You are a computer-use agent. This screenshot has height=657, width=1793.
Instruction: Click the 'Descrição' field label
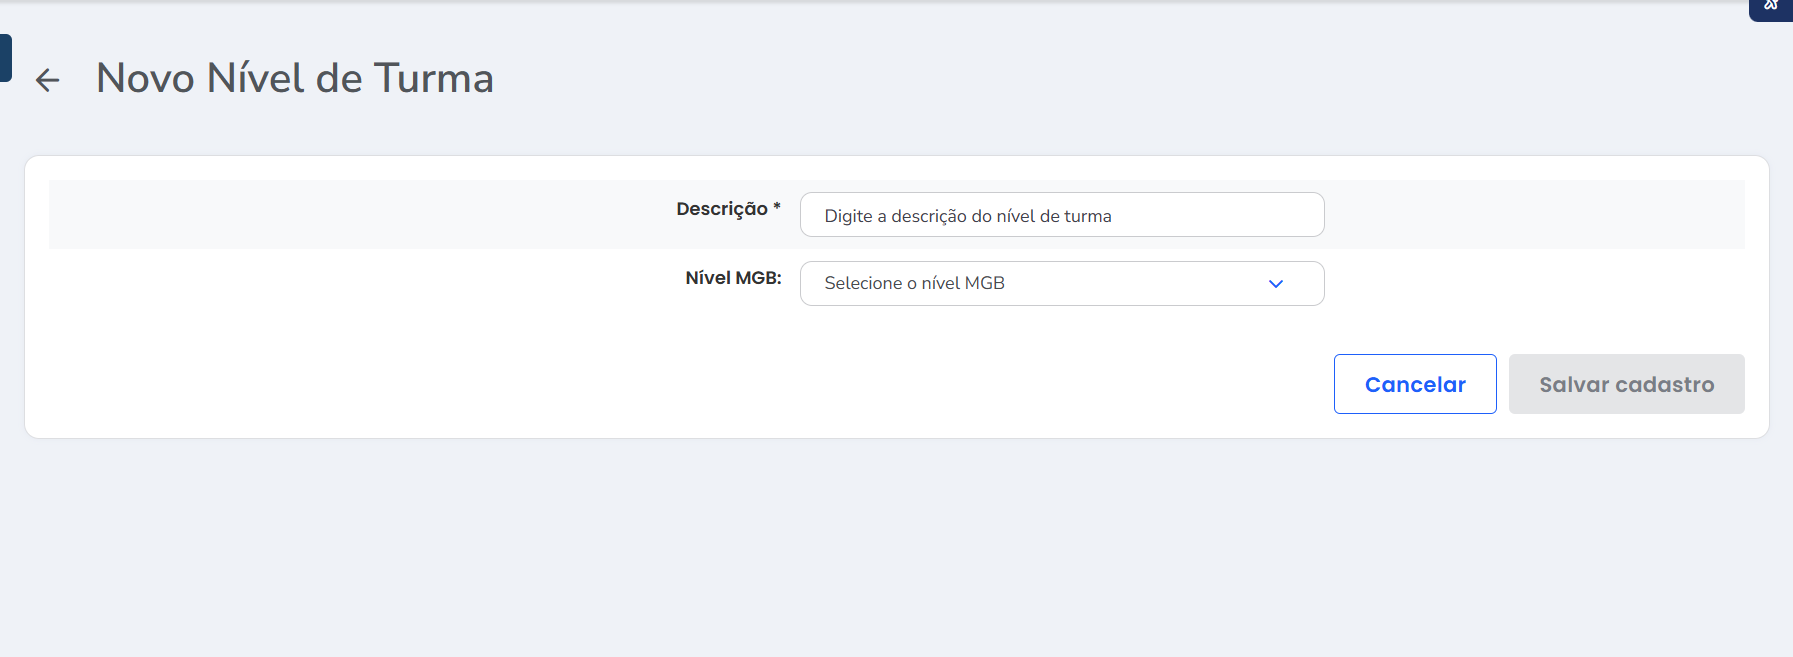[x=721, y=209]
